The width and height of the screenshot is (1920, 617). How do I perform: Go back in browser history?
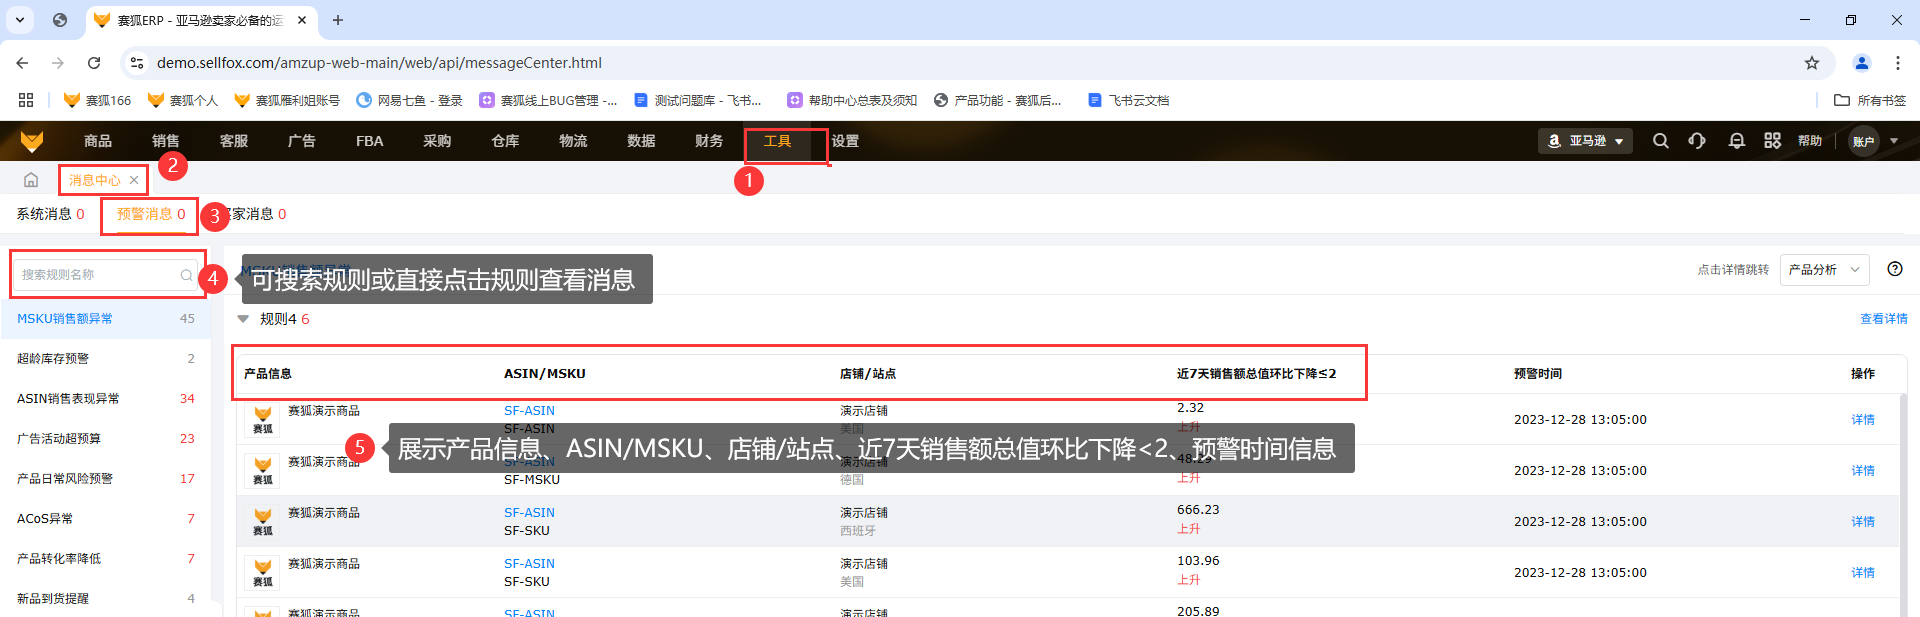(22, 63)
